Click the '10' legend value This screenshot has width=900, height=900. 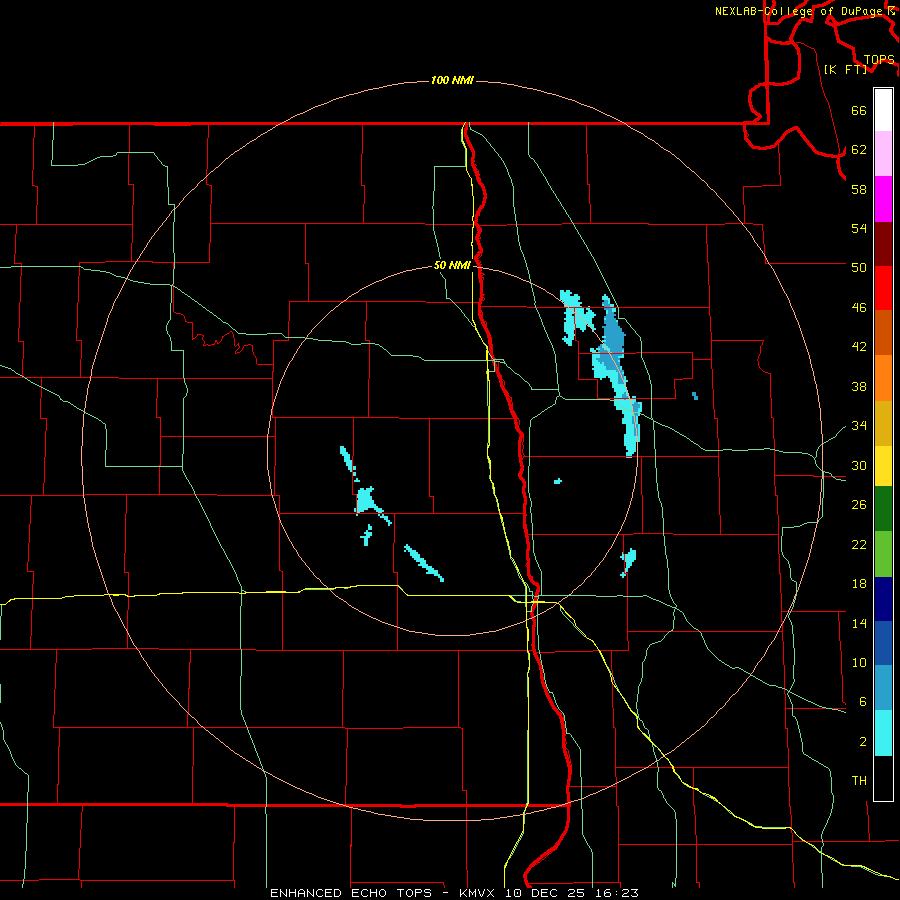tap(859, 662)
